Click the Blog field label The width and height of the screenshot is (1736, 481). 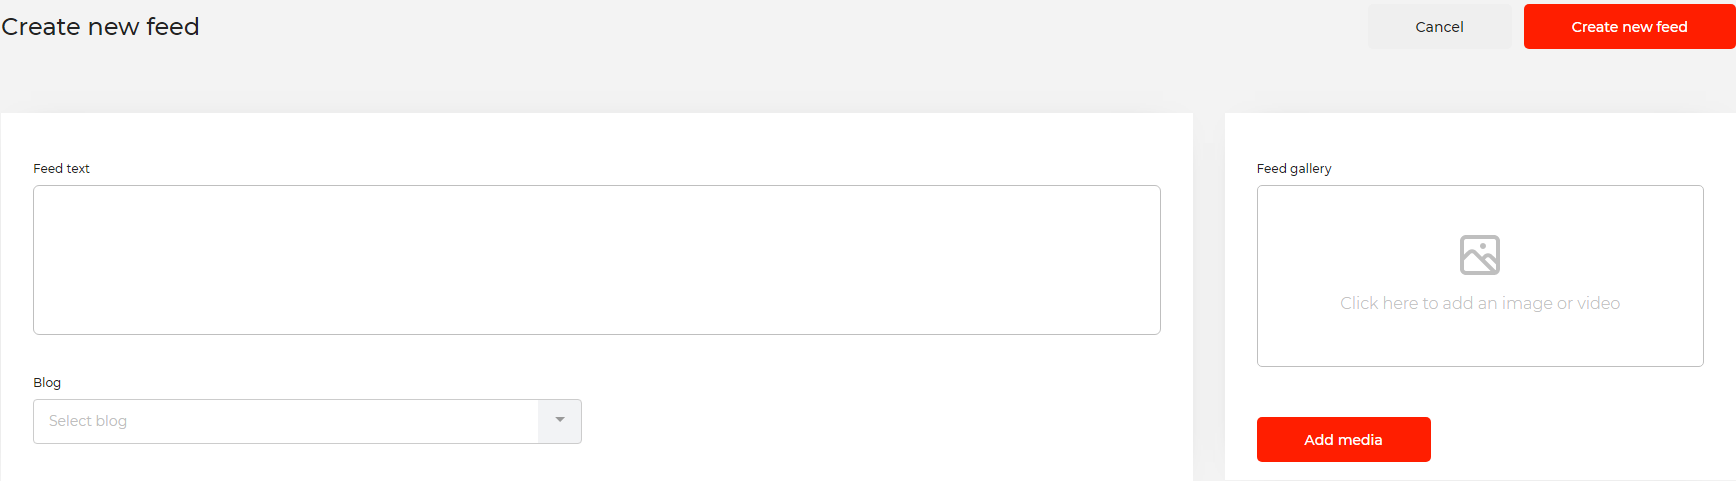tap(47, 383)
